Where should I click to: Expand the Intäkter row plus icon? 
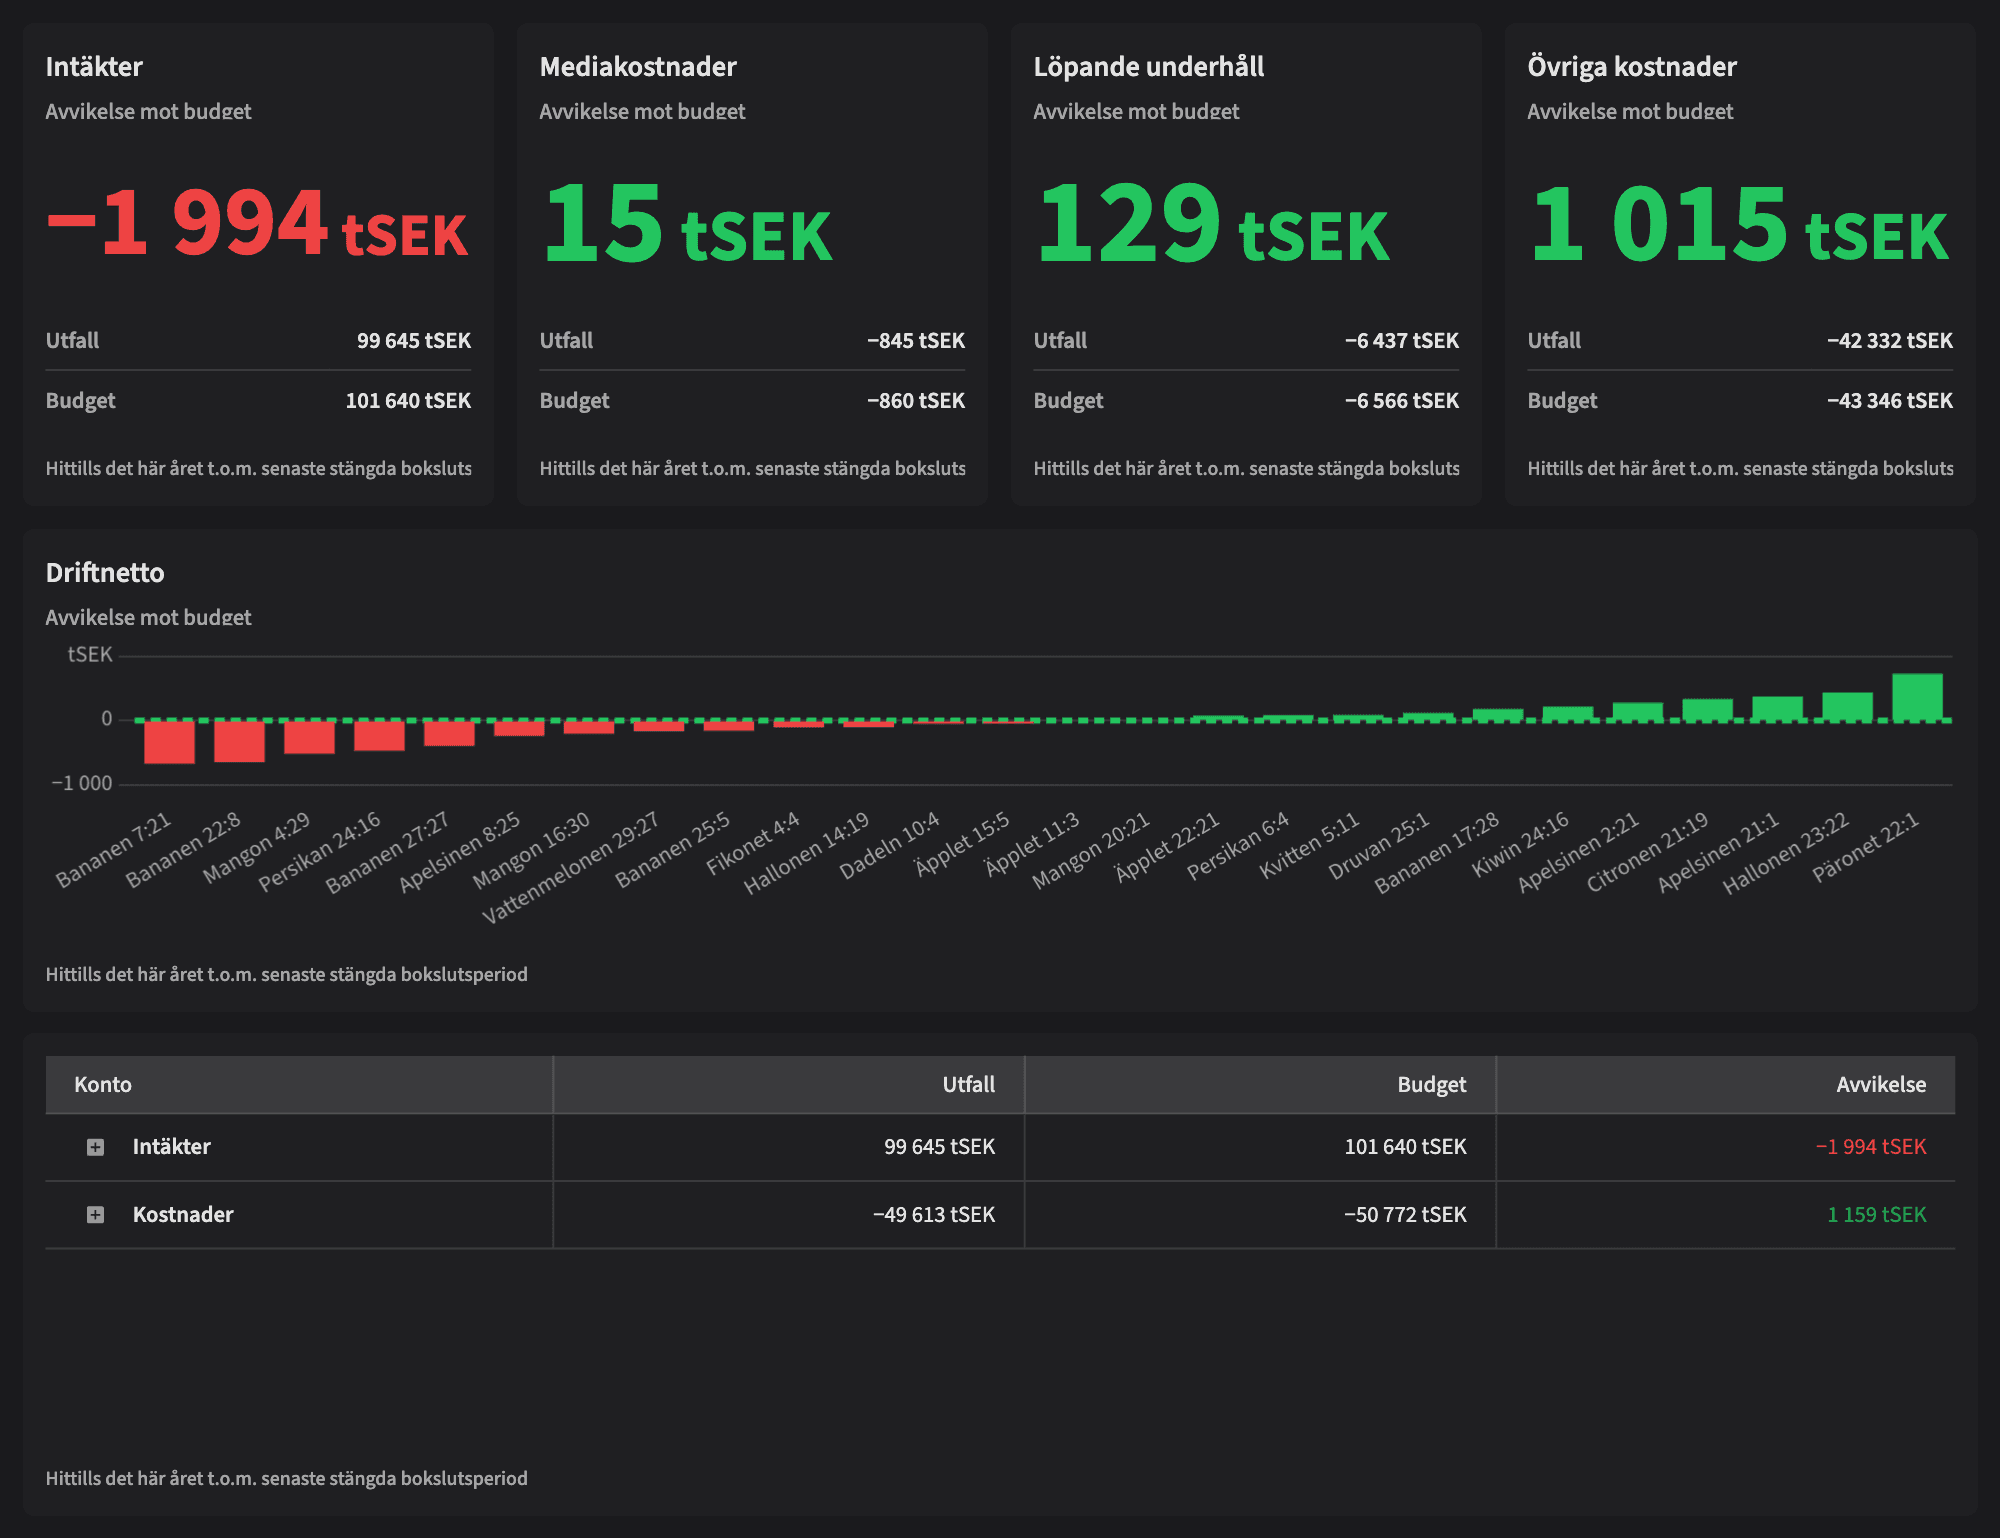pyautogui.click(x=95, y=1147)
